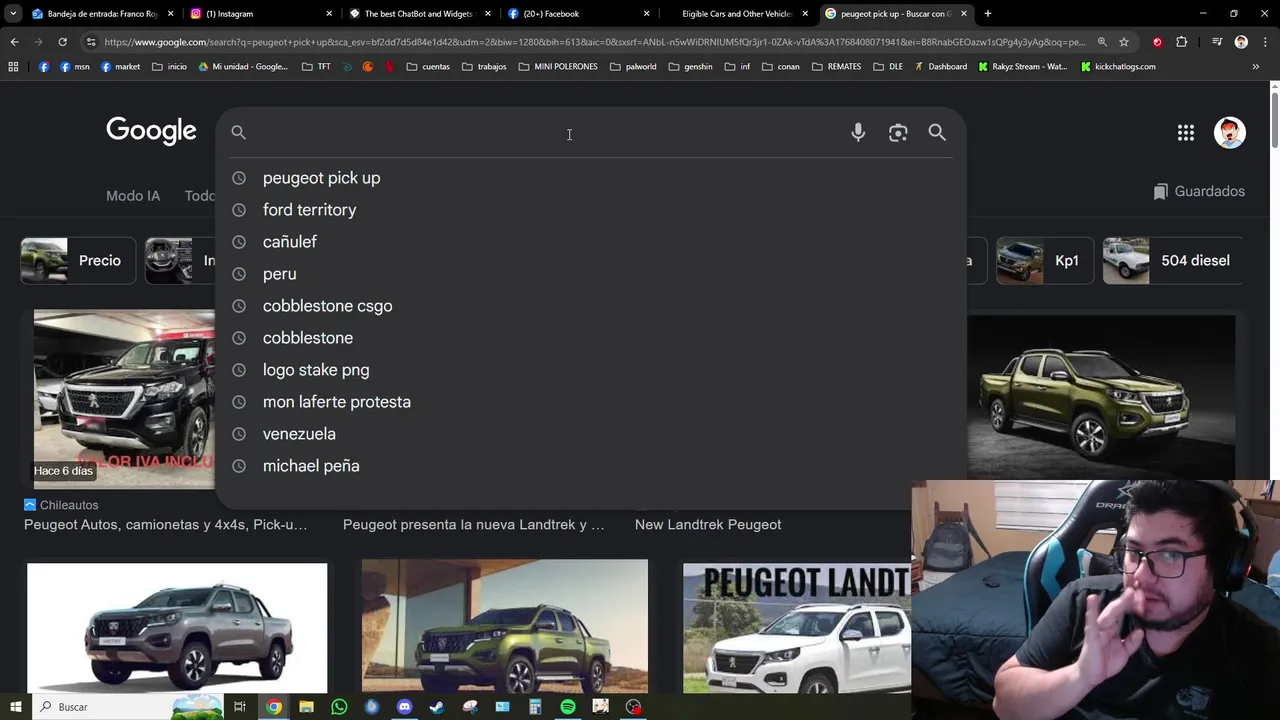Viewport: 1280px width, 720px height.
Task: Open the trabajos bookmarks folder
Action: pyautogui.click(x=484, y=67)
